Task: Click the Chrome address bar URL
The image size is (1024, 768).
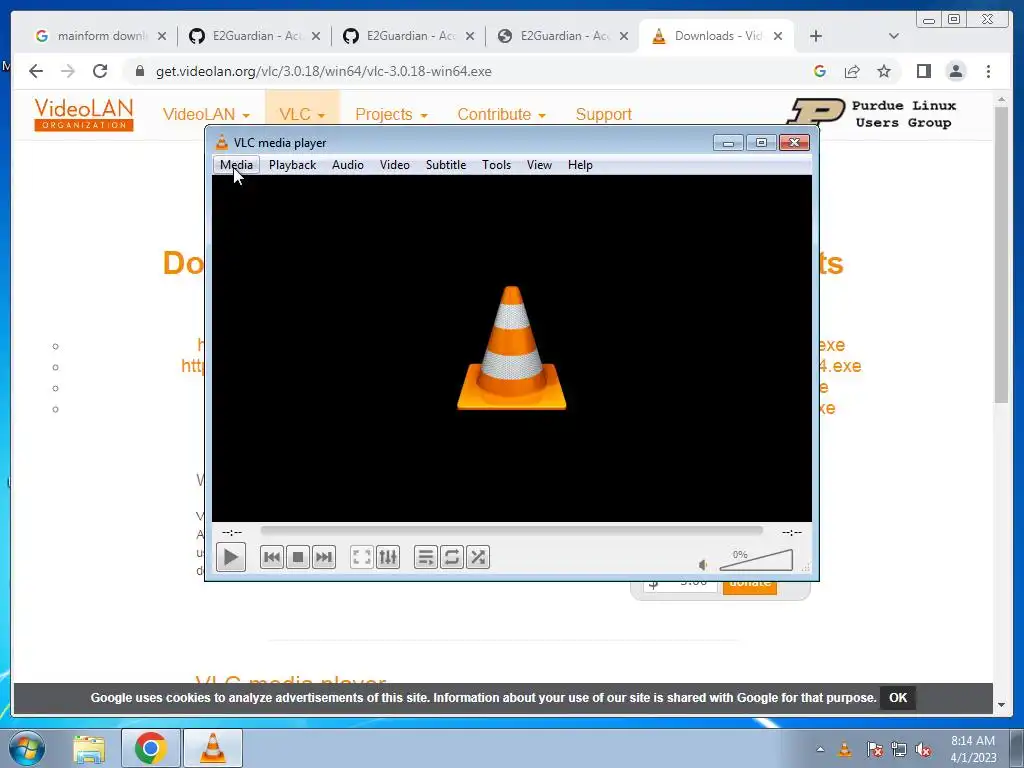Action: [x=323, y=71]
